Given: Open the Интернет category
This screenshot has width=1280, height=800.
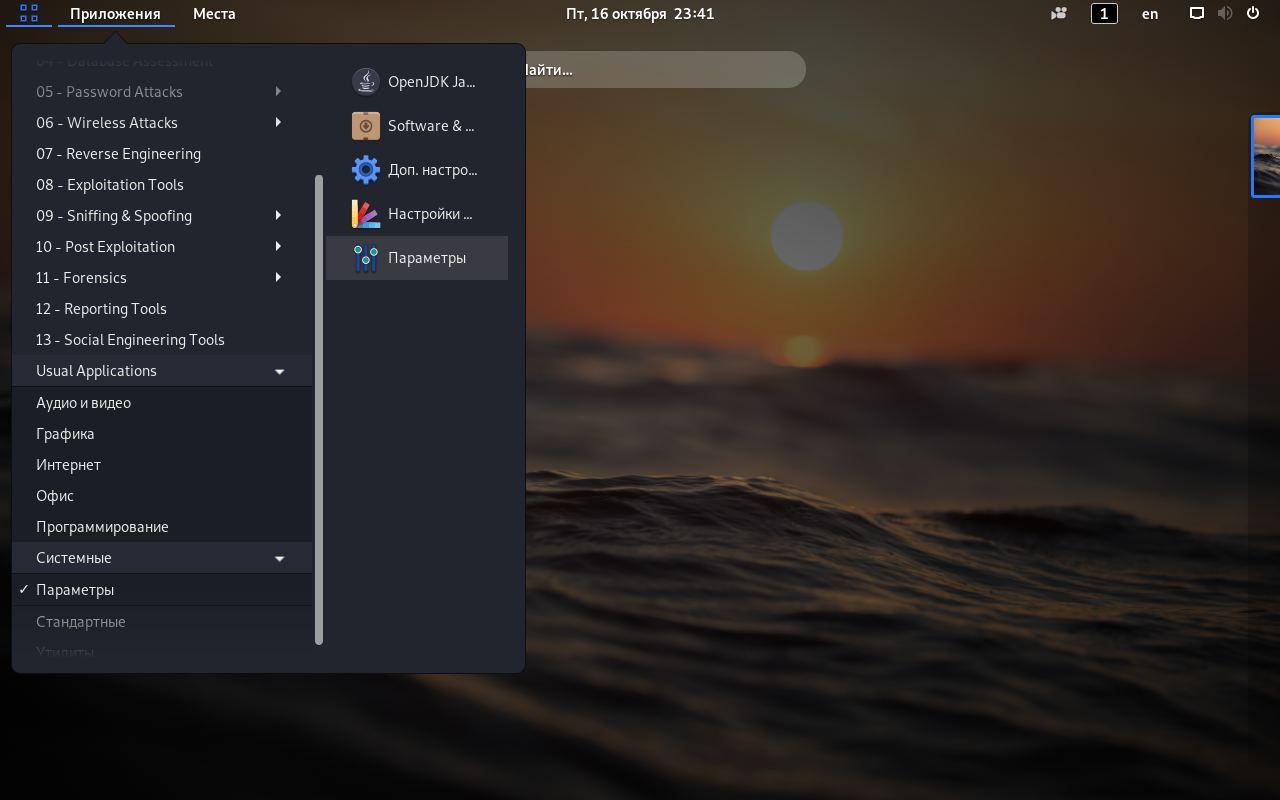Looking at the screenshot, I should click(x=162, y=465).
